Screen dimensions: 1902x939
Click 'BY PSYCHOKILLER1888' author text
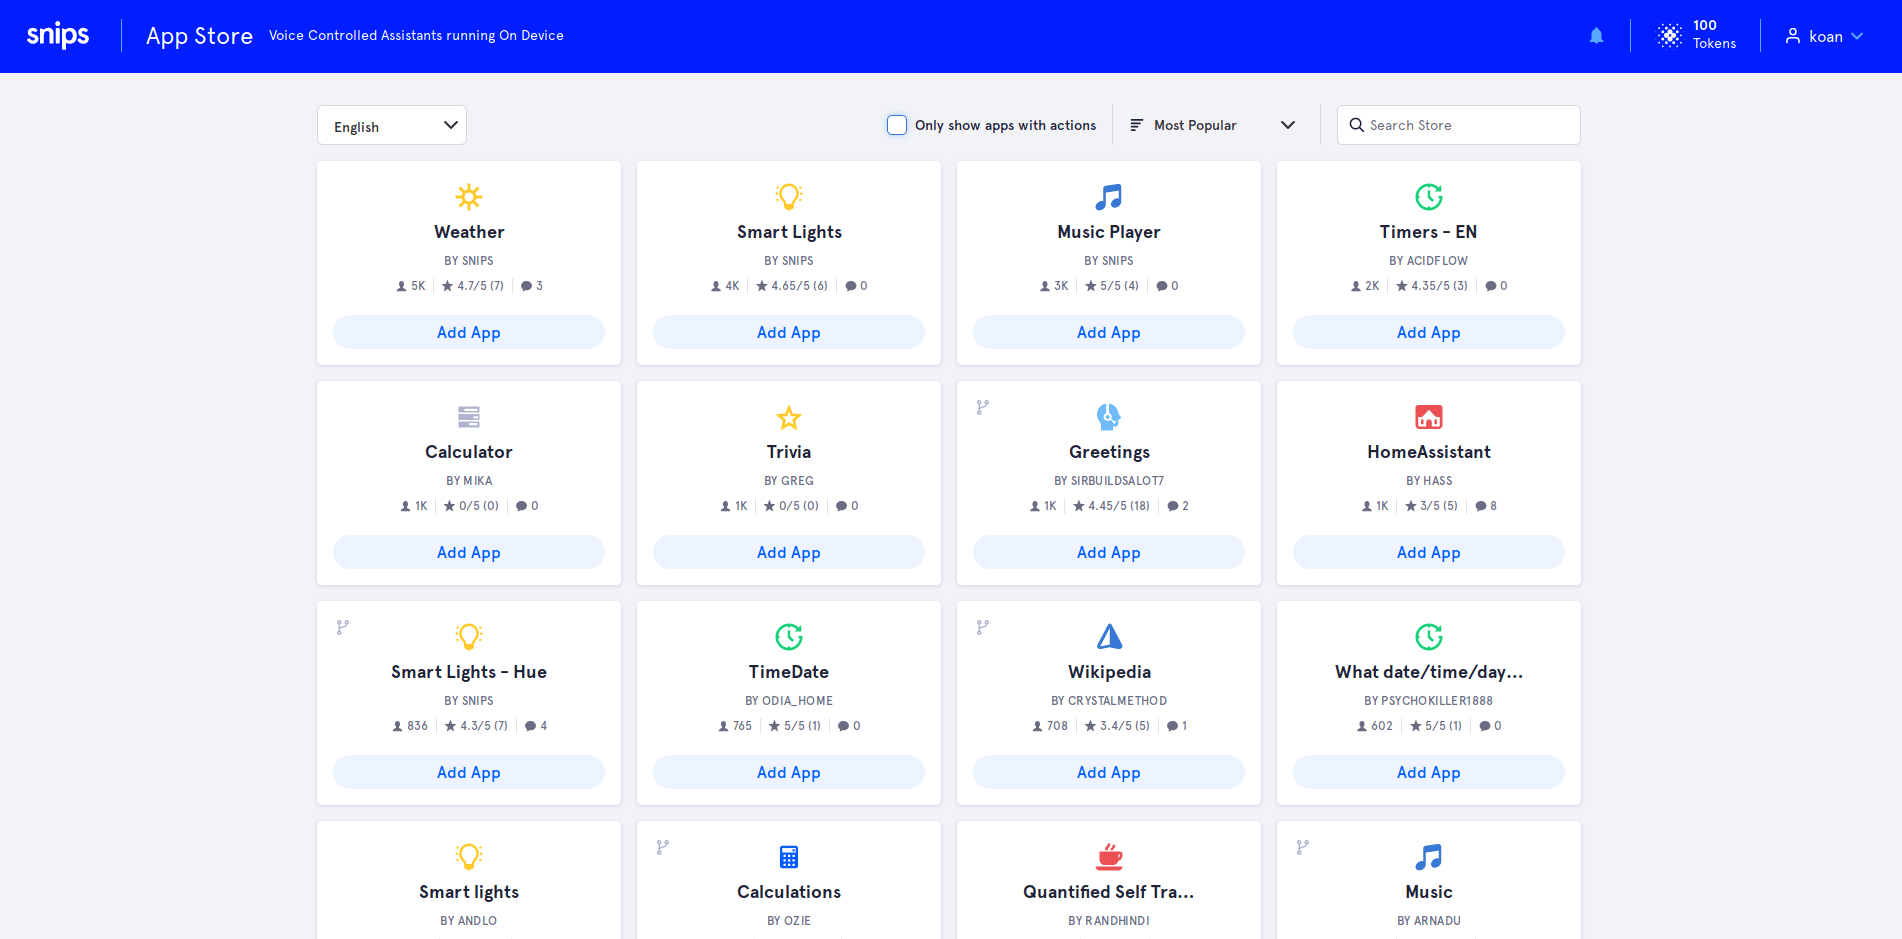tap(1429, 701)
